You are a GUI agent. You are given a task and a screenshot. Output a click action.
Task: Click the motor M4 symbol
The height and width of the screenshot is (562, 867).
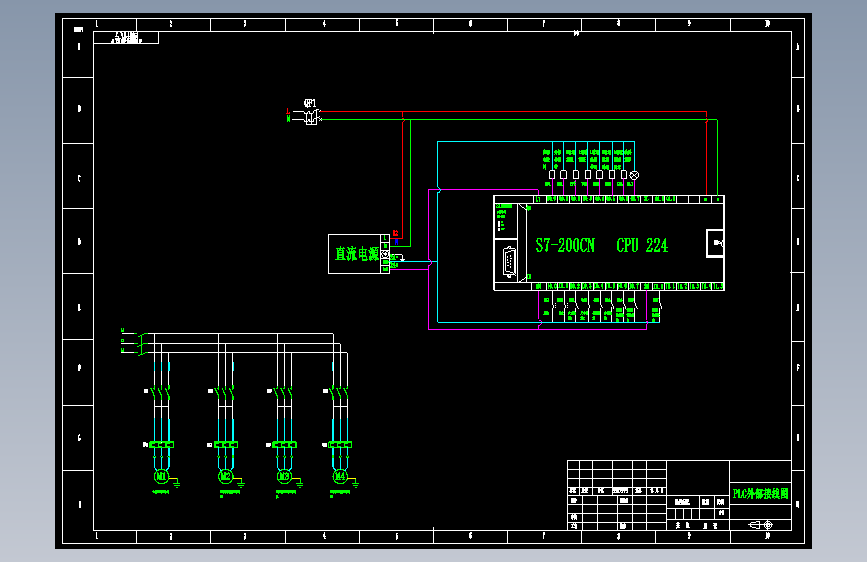[340, 476]
